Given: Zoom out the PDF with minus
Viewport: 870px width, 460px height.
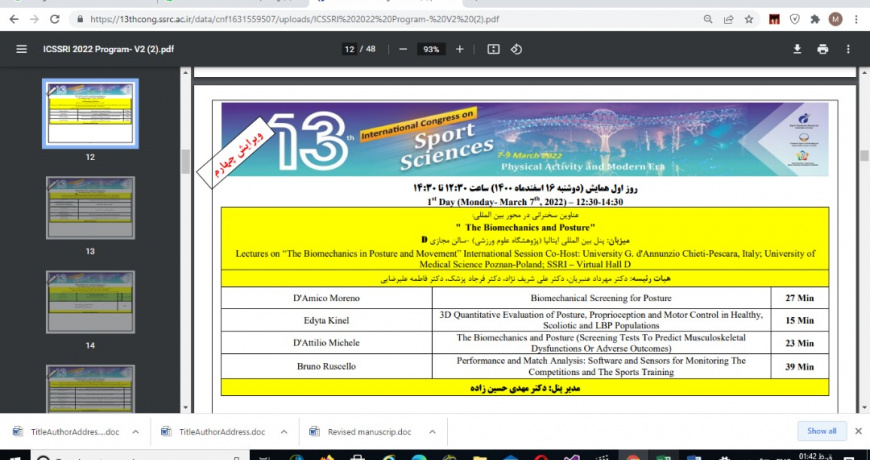Looking at the screenshot, I should tap(403, 49).
